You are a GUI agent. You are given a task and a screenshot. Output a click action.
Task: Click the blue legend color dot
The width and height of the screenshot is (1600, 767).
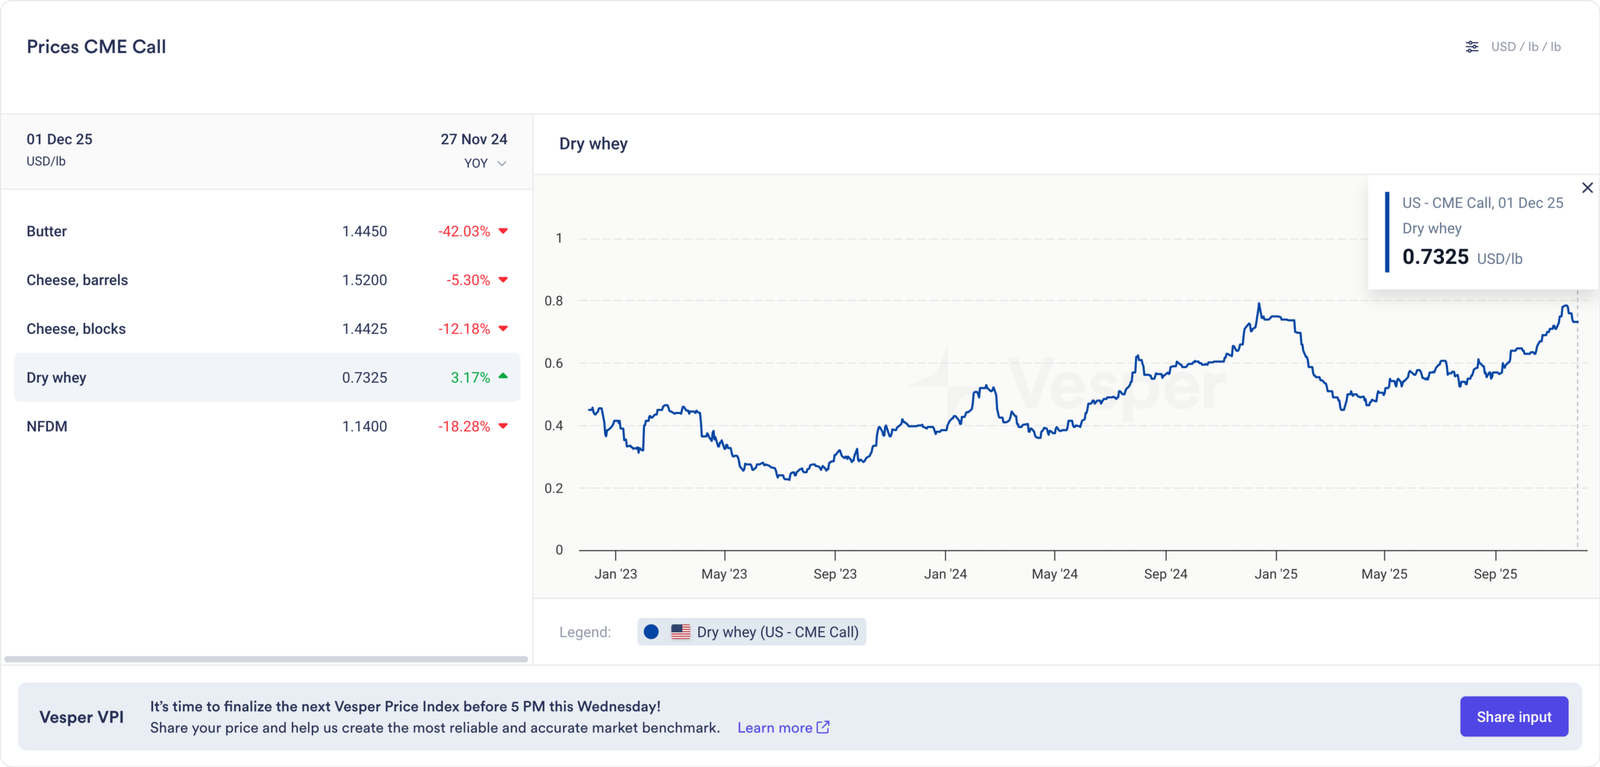[x=651, y=632]
